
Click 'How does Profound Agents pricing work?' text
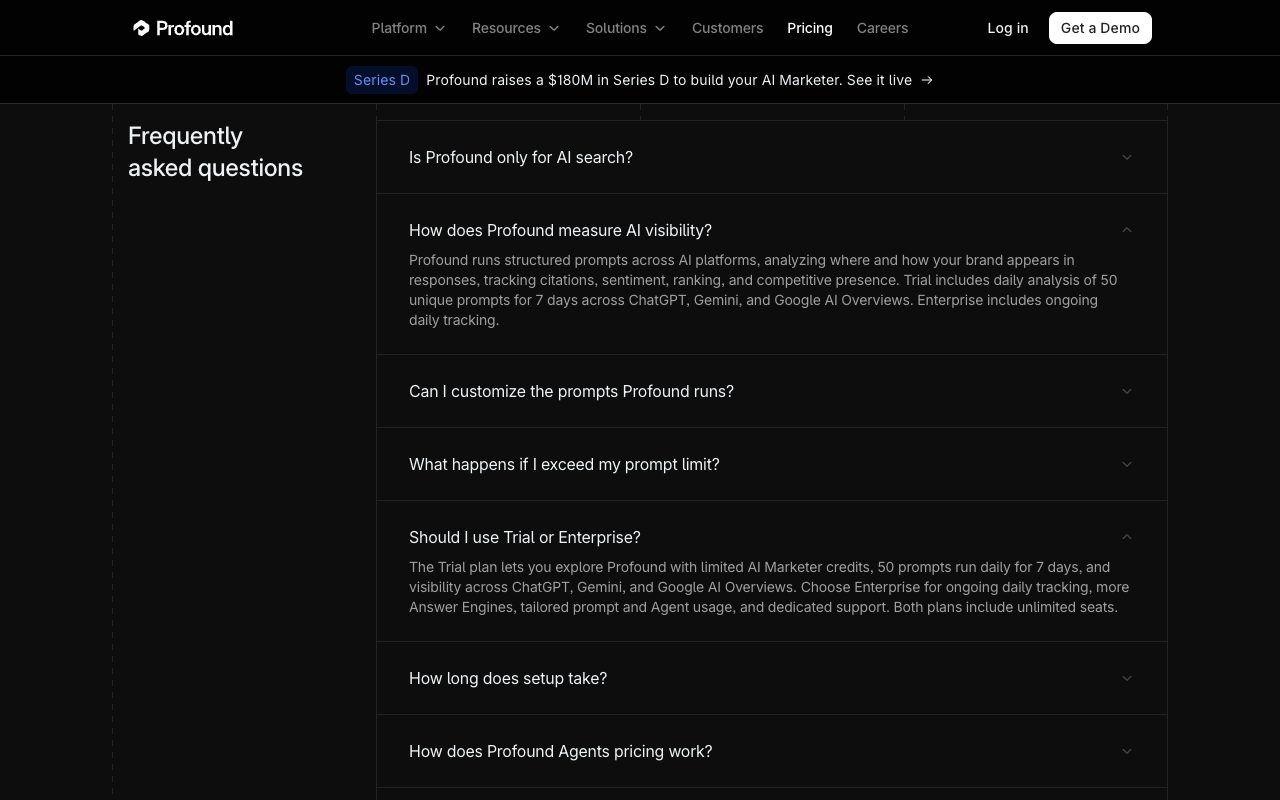click(561, 751)
